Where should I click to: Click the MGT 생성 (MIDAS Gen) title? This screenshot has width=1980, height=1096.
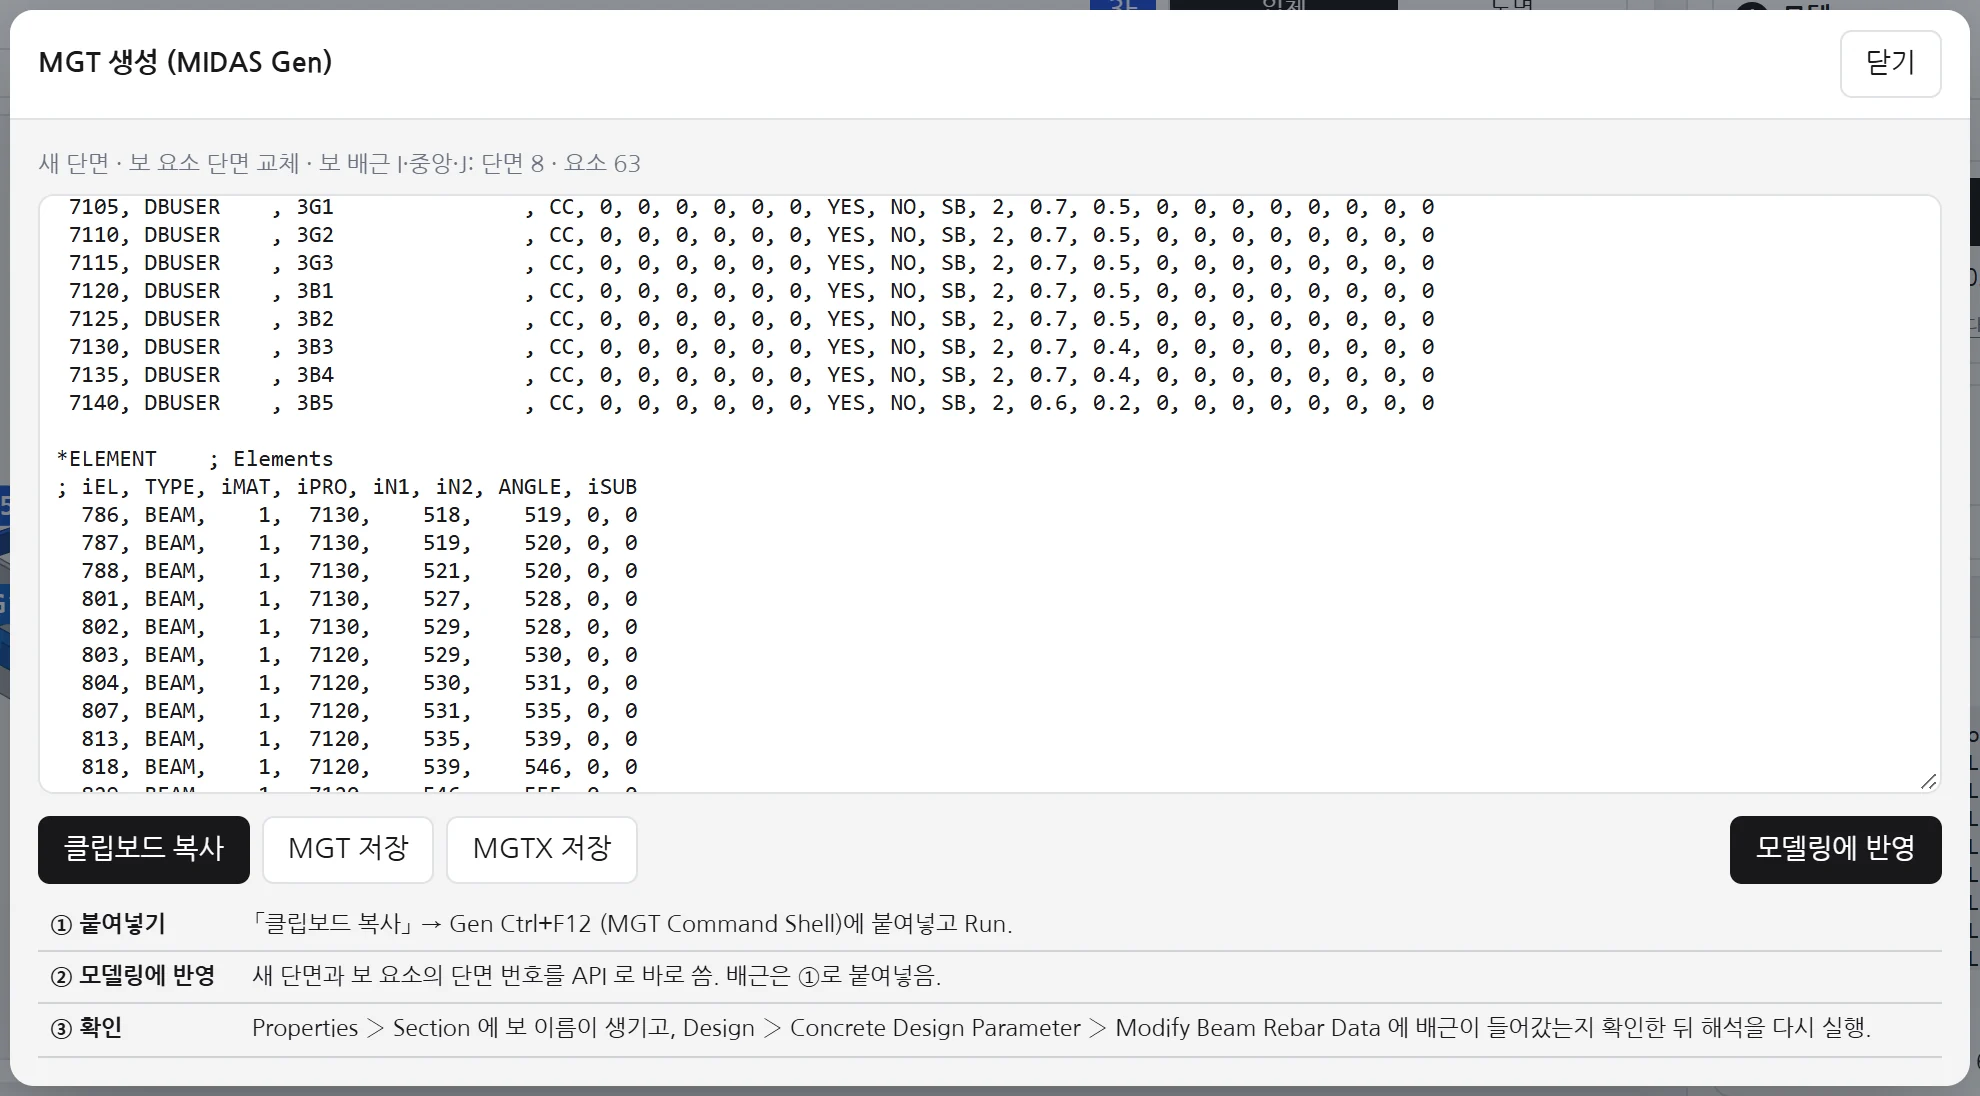click(x=185, y=62)
